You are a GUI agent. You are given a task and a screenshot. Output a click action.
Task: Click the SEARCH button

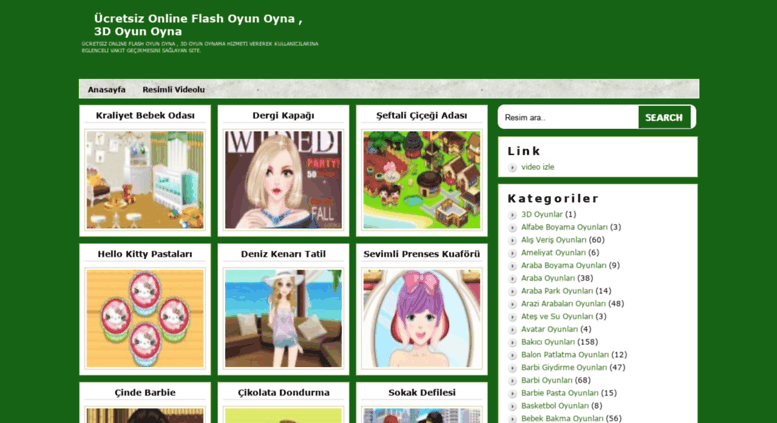pyautogui.click(x=664, y=117)
